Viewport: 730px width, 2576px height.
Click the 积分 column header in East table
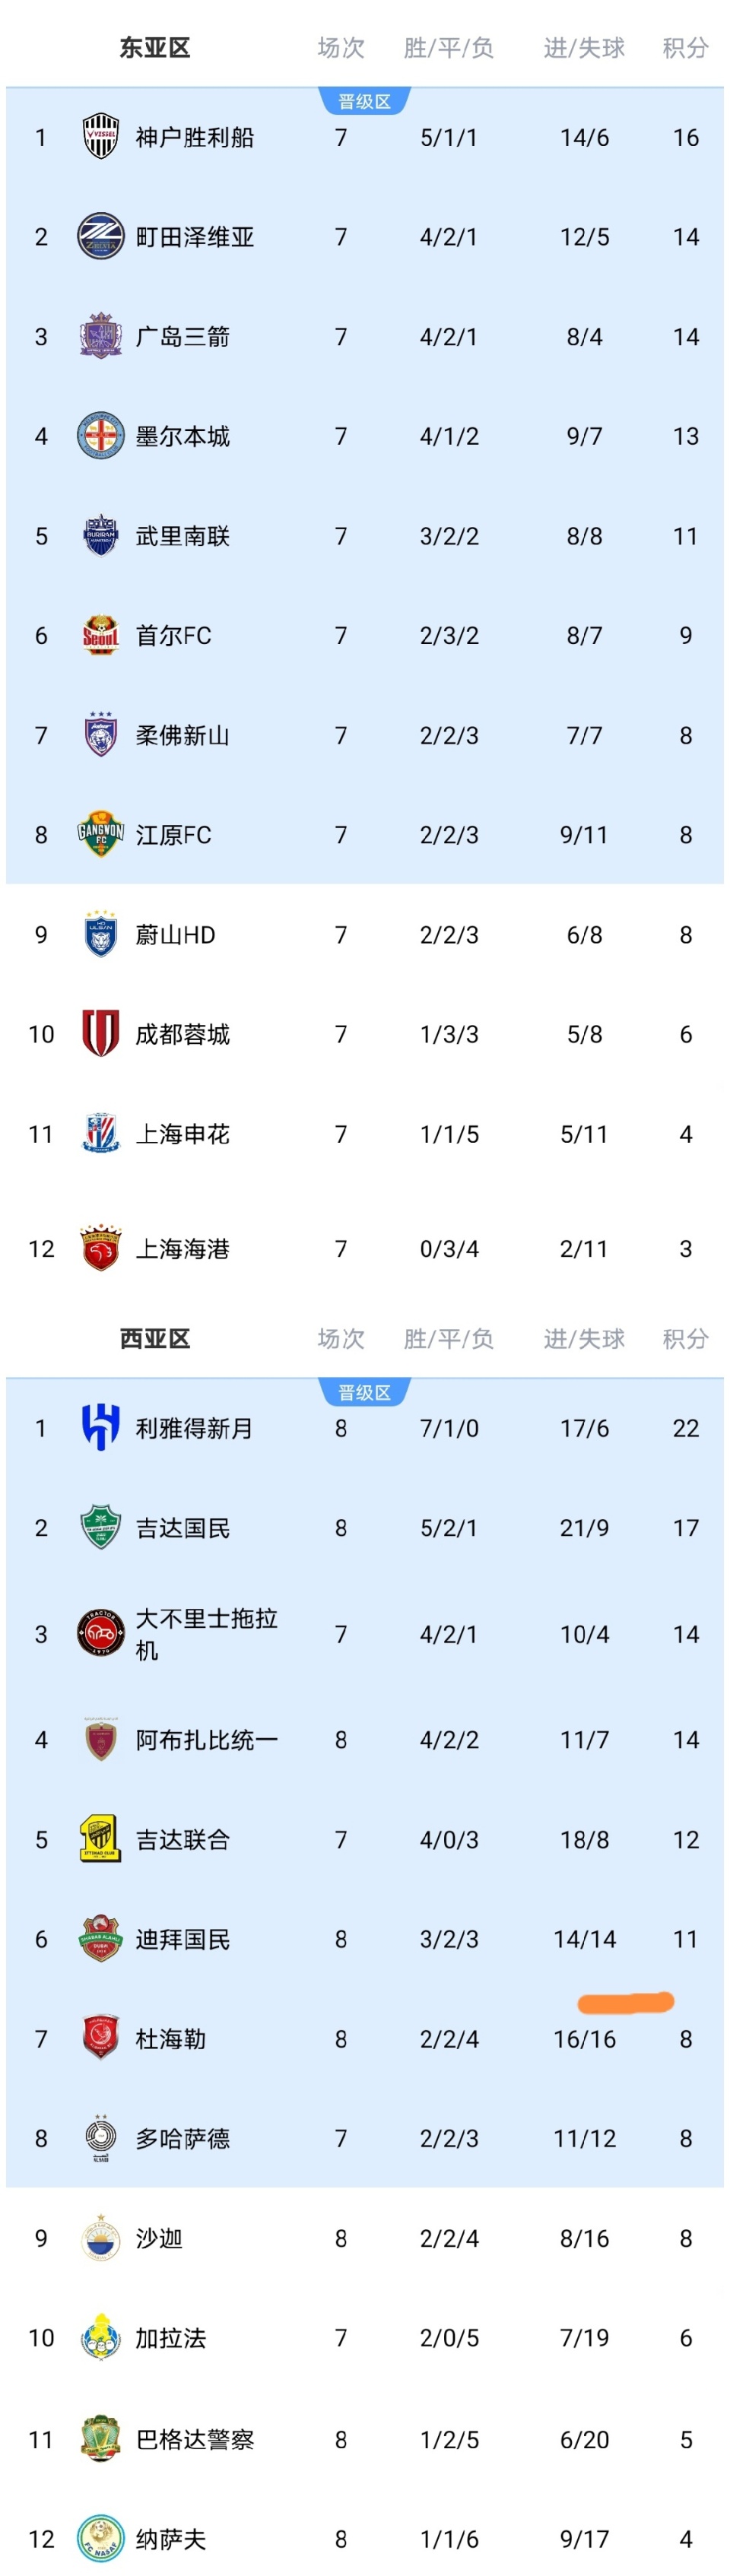click(685, 48)
